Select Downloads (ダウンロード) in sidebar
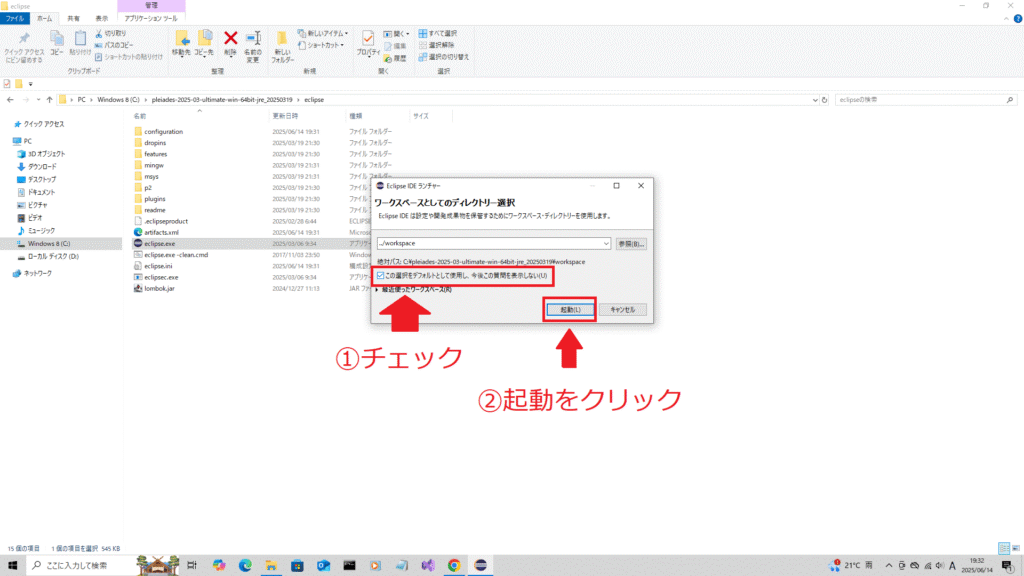 (x=42, y=167)
